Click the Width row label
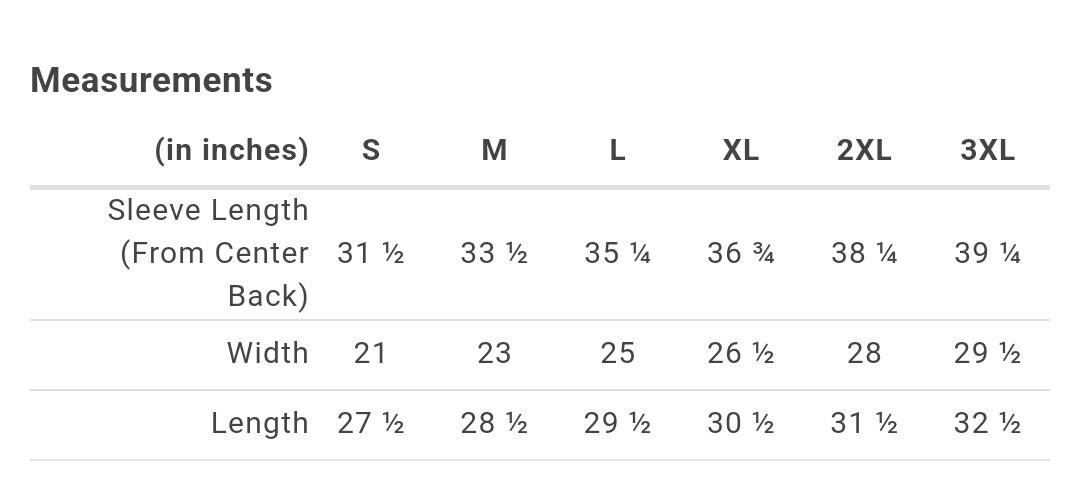This screenshot has height=485, width=1080. tap(268, 353)
